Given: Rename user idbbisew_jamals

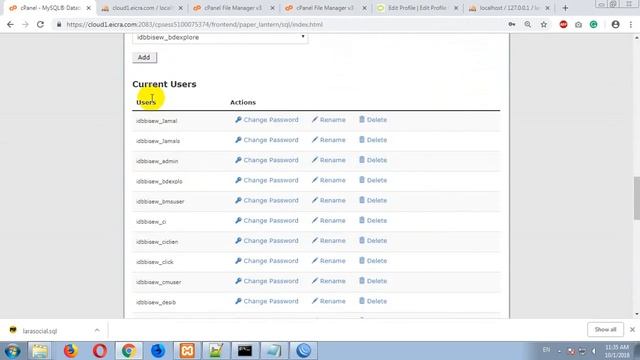Looking at the screenshot, I should [329, 140].
